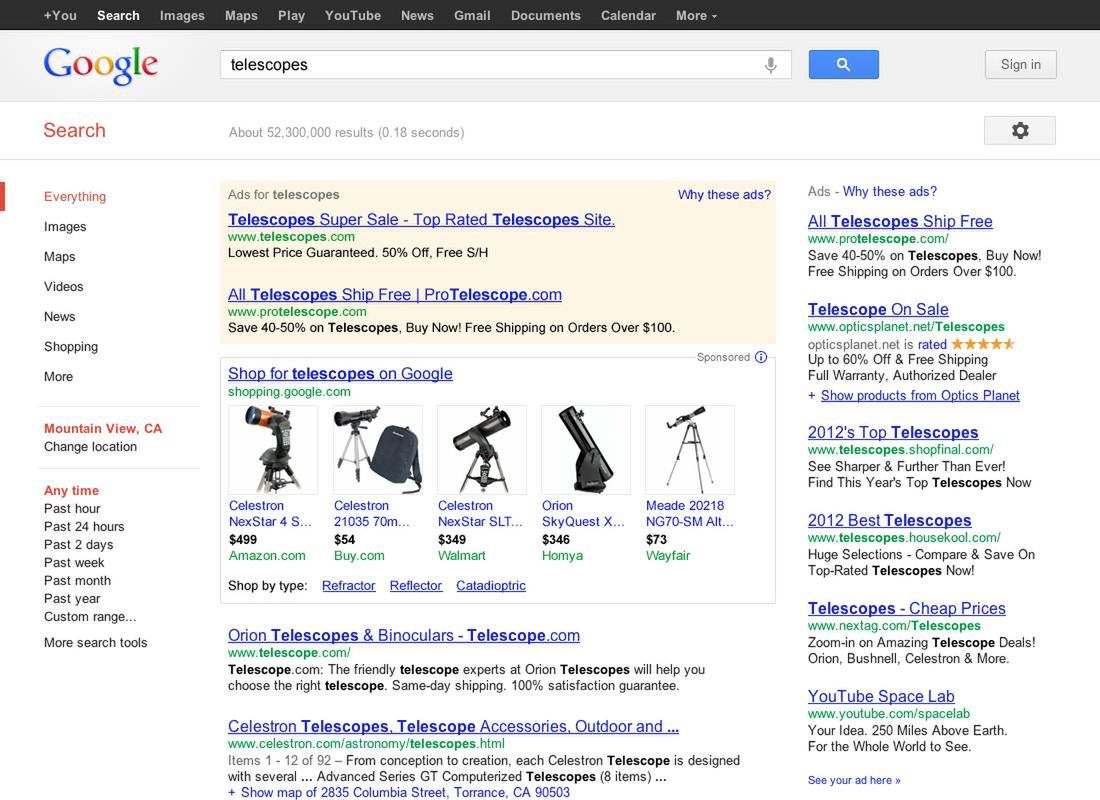
Task: Open All Telescopes Ship Free ProTelescope.com ad
Action: pyautogui.click(x=394, y=295)
